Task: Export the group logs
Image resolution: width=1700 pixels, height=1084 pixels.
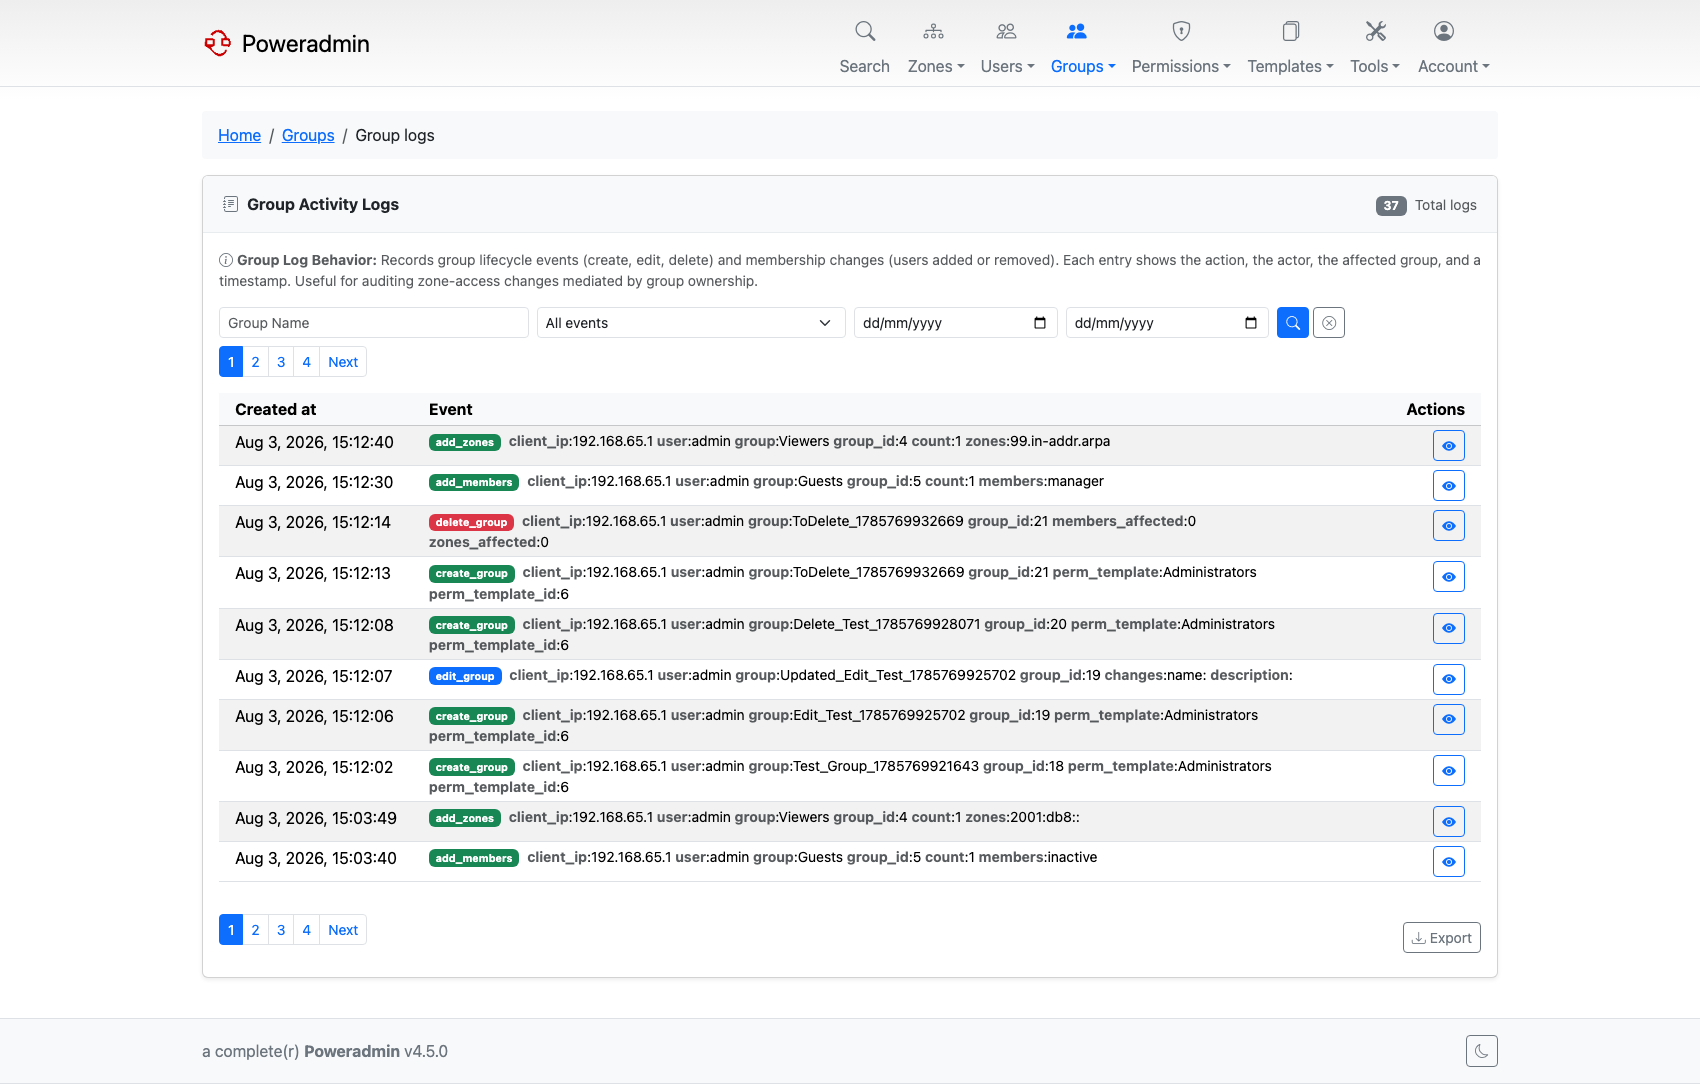Action: (x=1442, y=937)
